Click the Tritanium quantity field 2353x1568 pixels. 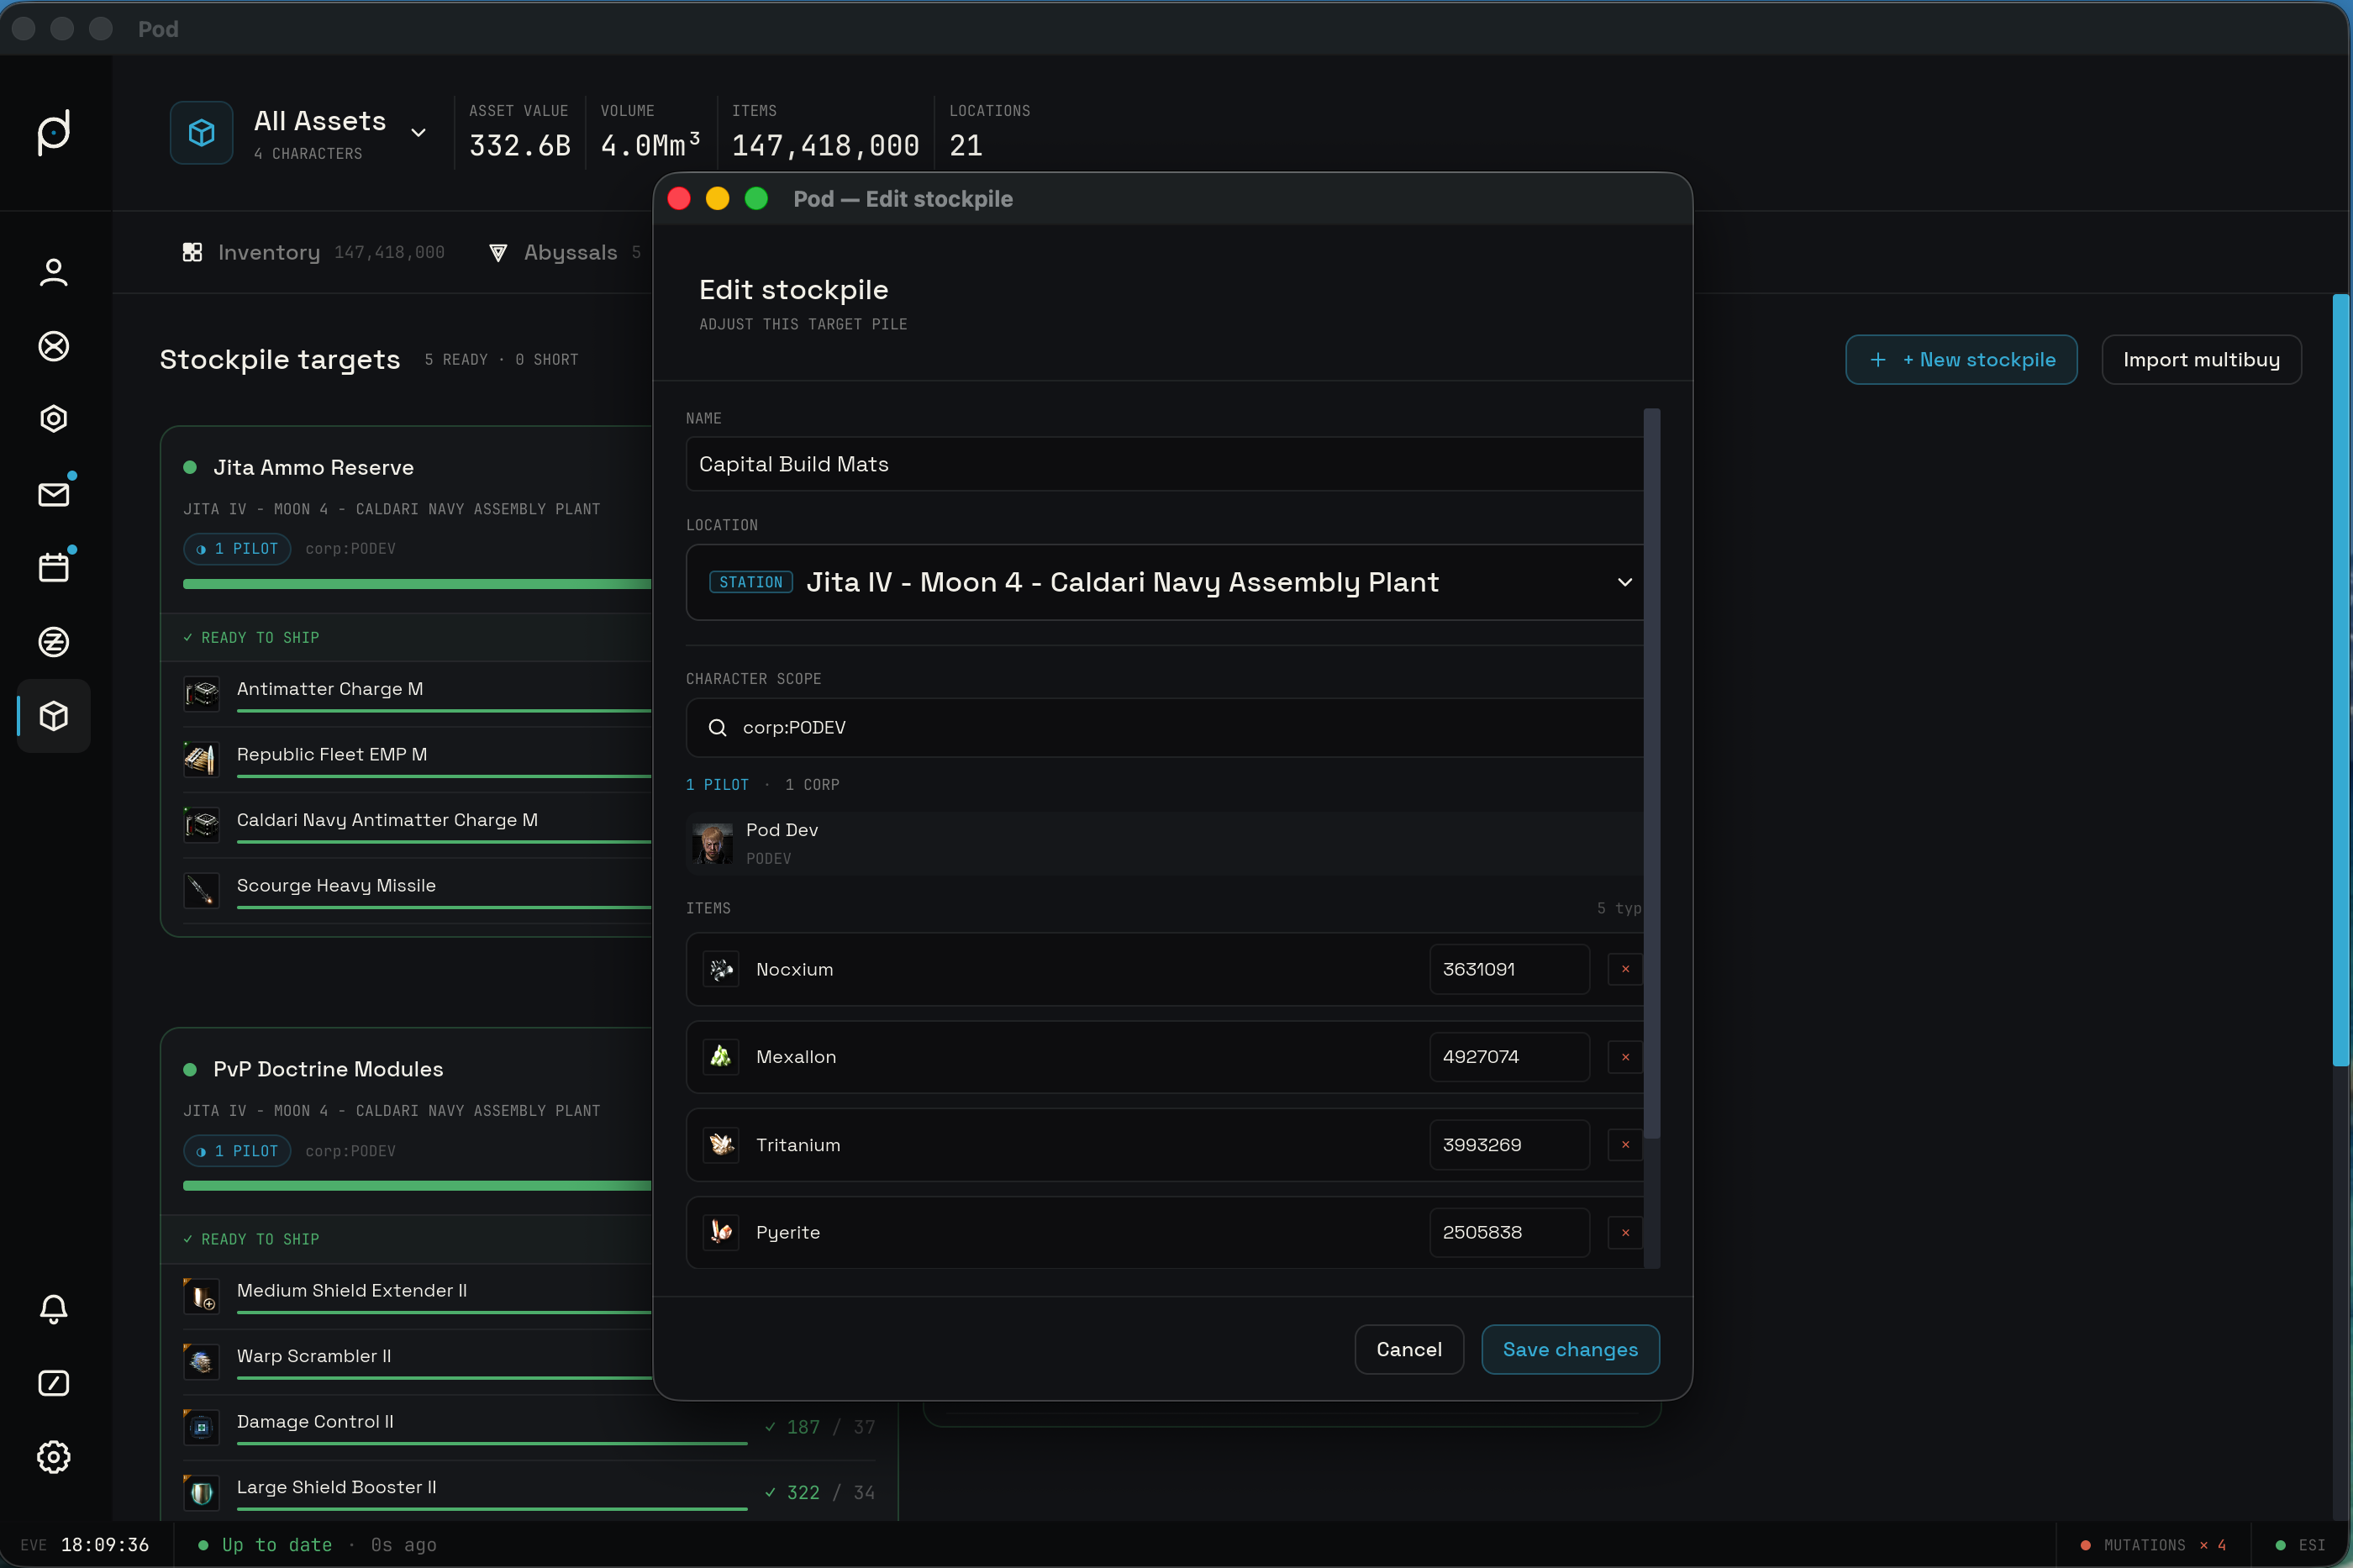click(1509, 1145)
